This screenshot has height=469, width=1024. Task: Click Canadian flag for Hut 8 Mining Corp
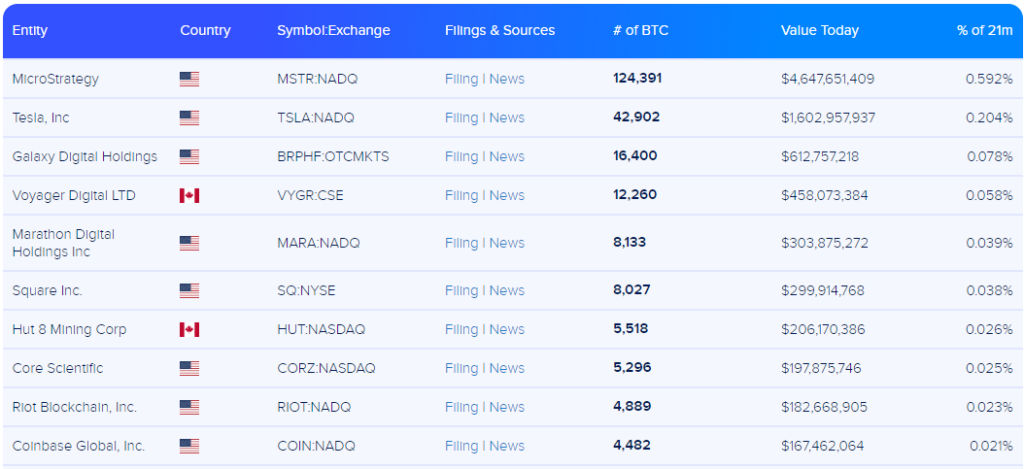[x=189, y=329]
